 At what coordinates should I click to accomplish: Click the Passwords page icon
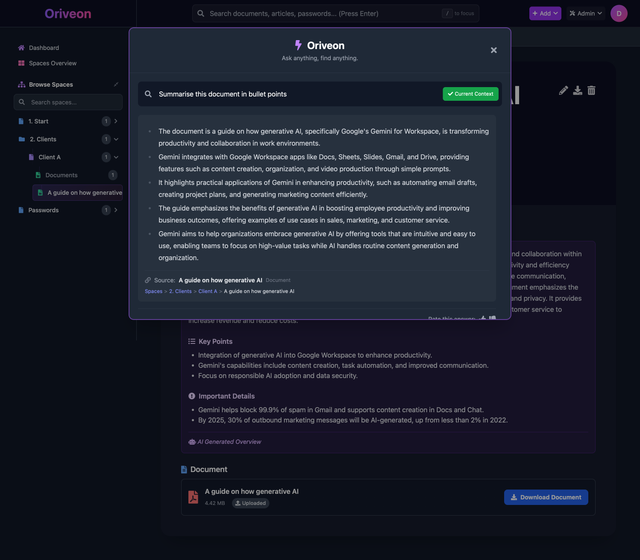click(x=21, y=210)
